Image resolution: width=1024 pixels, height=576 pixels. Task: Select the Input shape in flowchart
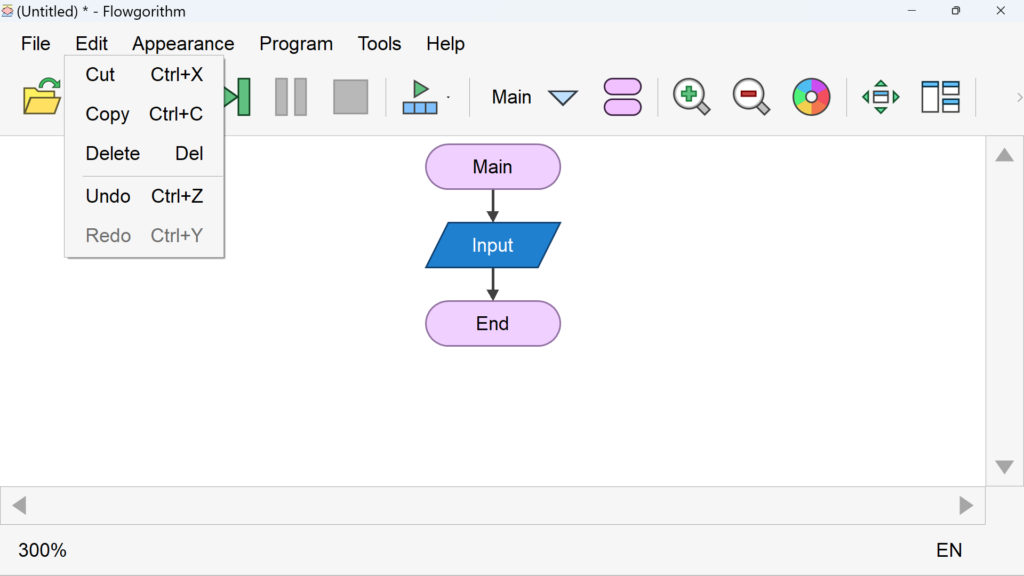pos(492,245)
